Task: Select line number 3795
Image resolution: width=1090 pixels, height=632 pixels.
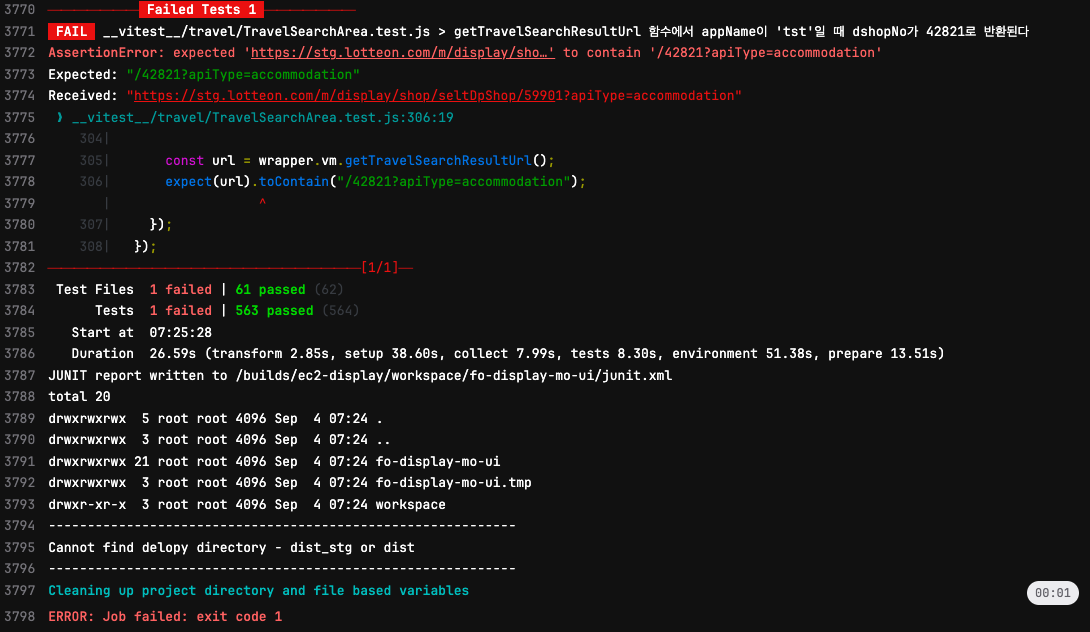Action: [19, 547]
